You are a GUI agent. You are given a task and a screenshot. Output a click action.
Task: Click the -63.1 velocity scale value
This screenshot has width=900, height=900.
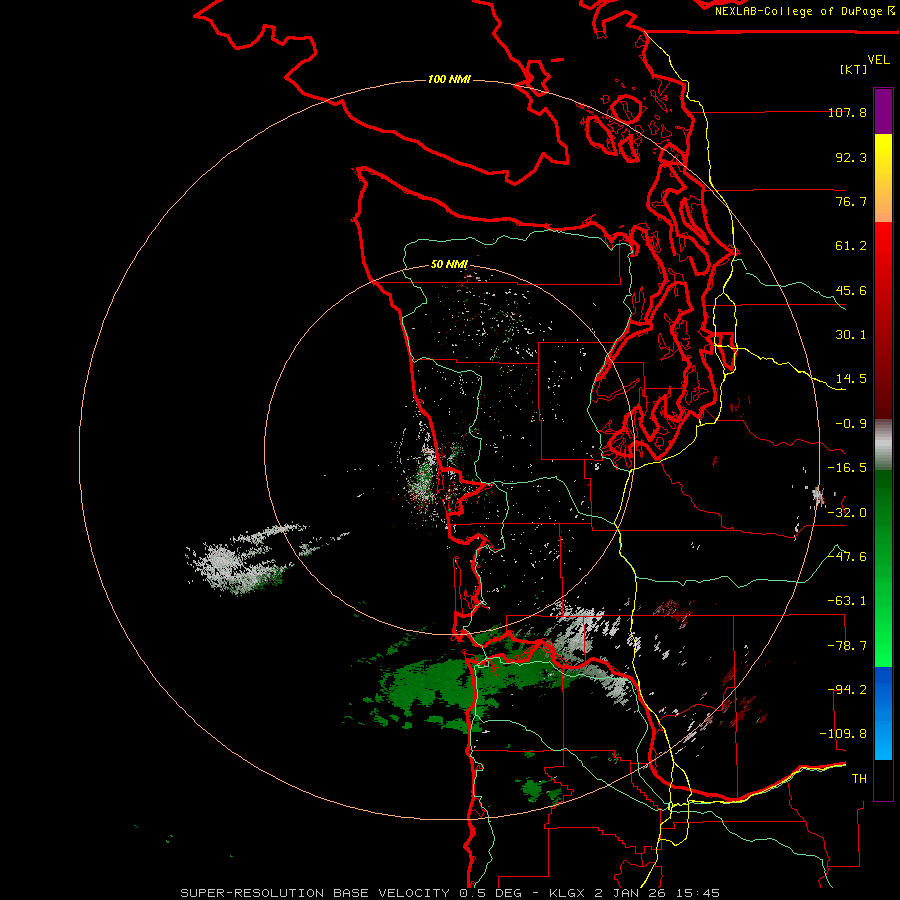(847, 601)
